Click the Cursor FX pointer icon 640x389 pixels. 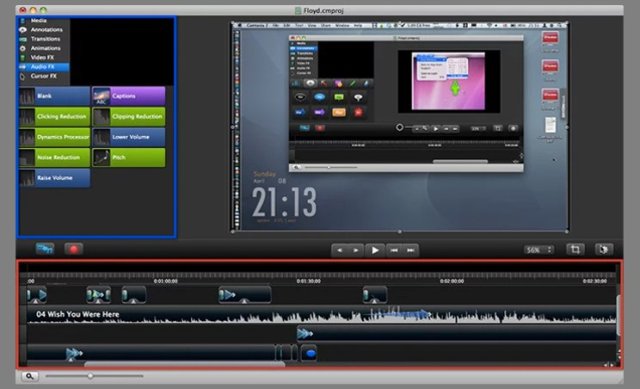23,76
